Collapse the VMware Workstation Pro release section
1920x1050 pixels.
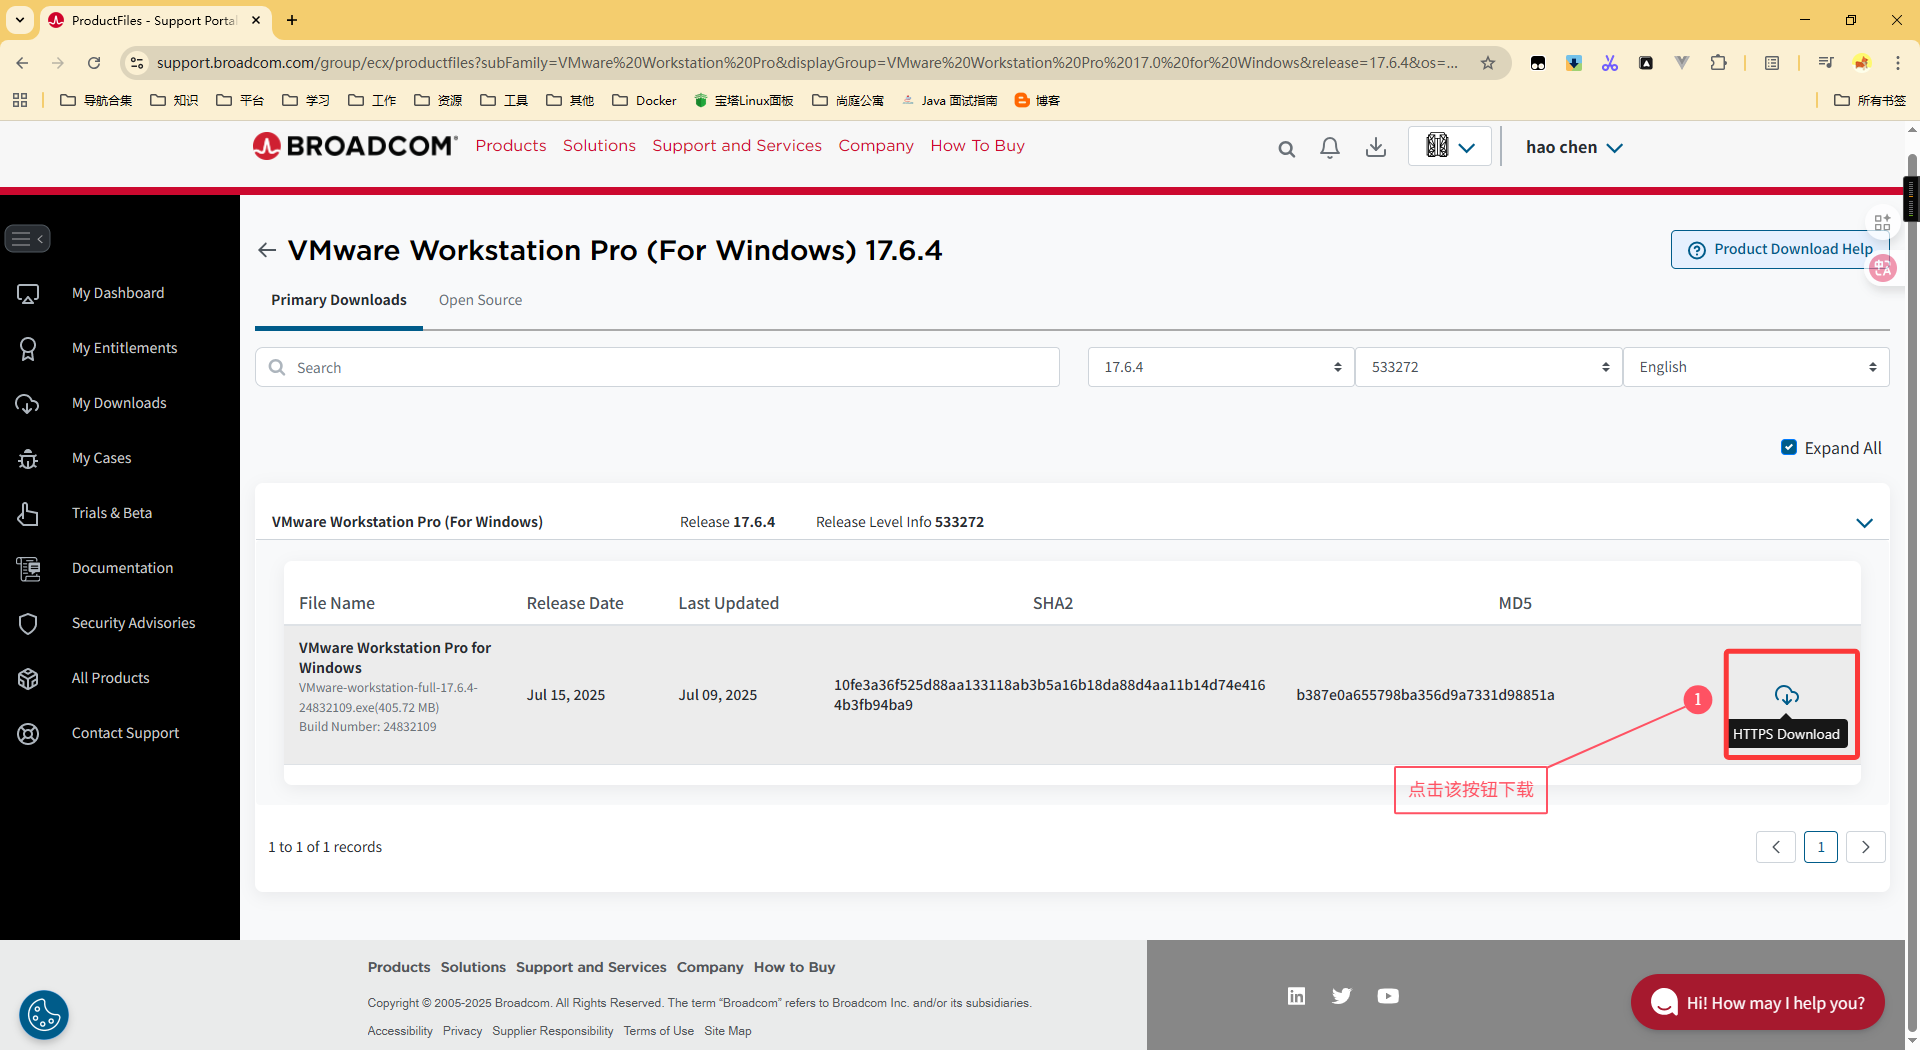tap(1864, 523)
